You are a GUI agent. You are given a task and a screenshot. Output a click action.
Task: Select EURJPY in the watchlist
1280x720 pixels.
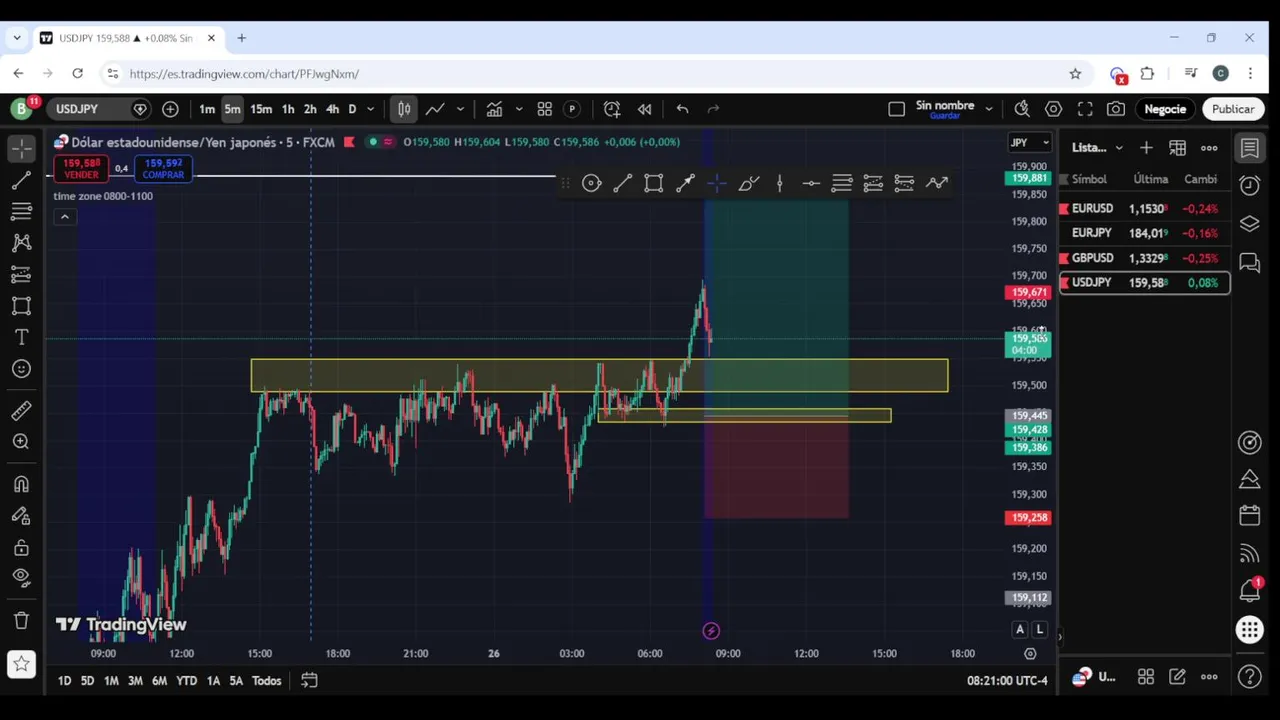1145,233
